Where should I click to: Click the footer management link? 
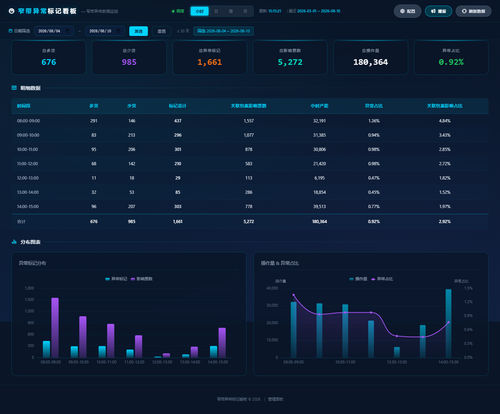[x=275, y=399]
